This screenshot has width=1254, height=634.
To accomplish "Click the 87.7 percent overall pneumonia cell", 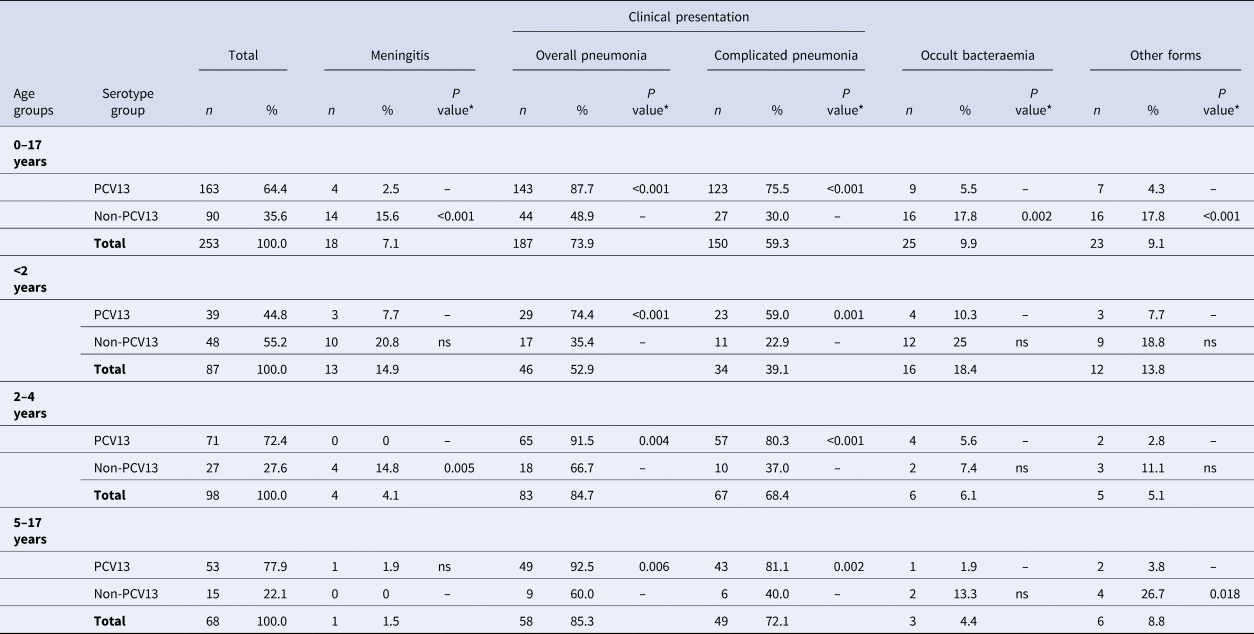I will coord(582,188).
